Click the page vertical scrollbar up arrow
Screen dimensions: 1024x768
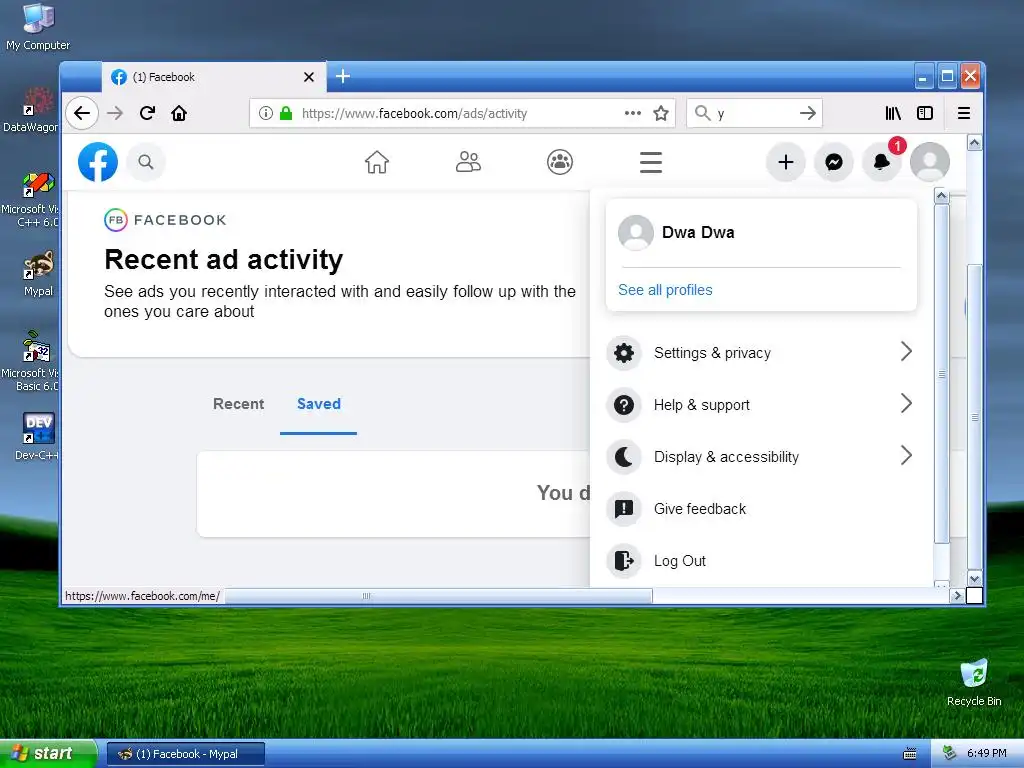(x=974, y=143)
